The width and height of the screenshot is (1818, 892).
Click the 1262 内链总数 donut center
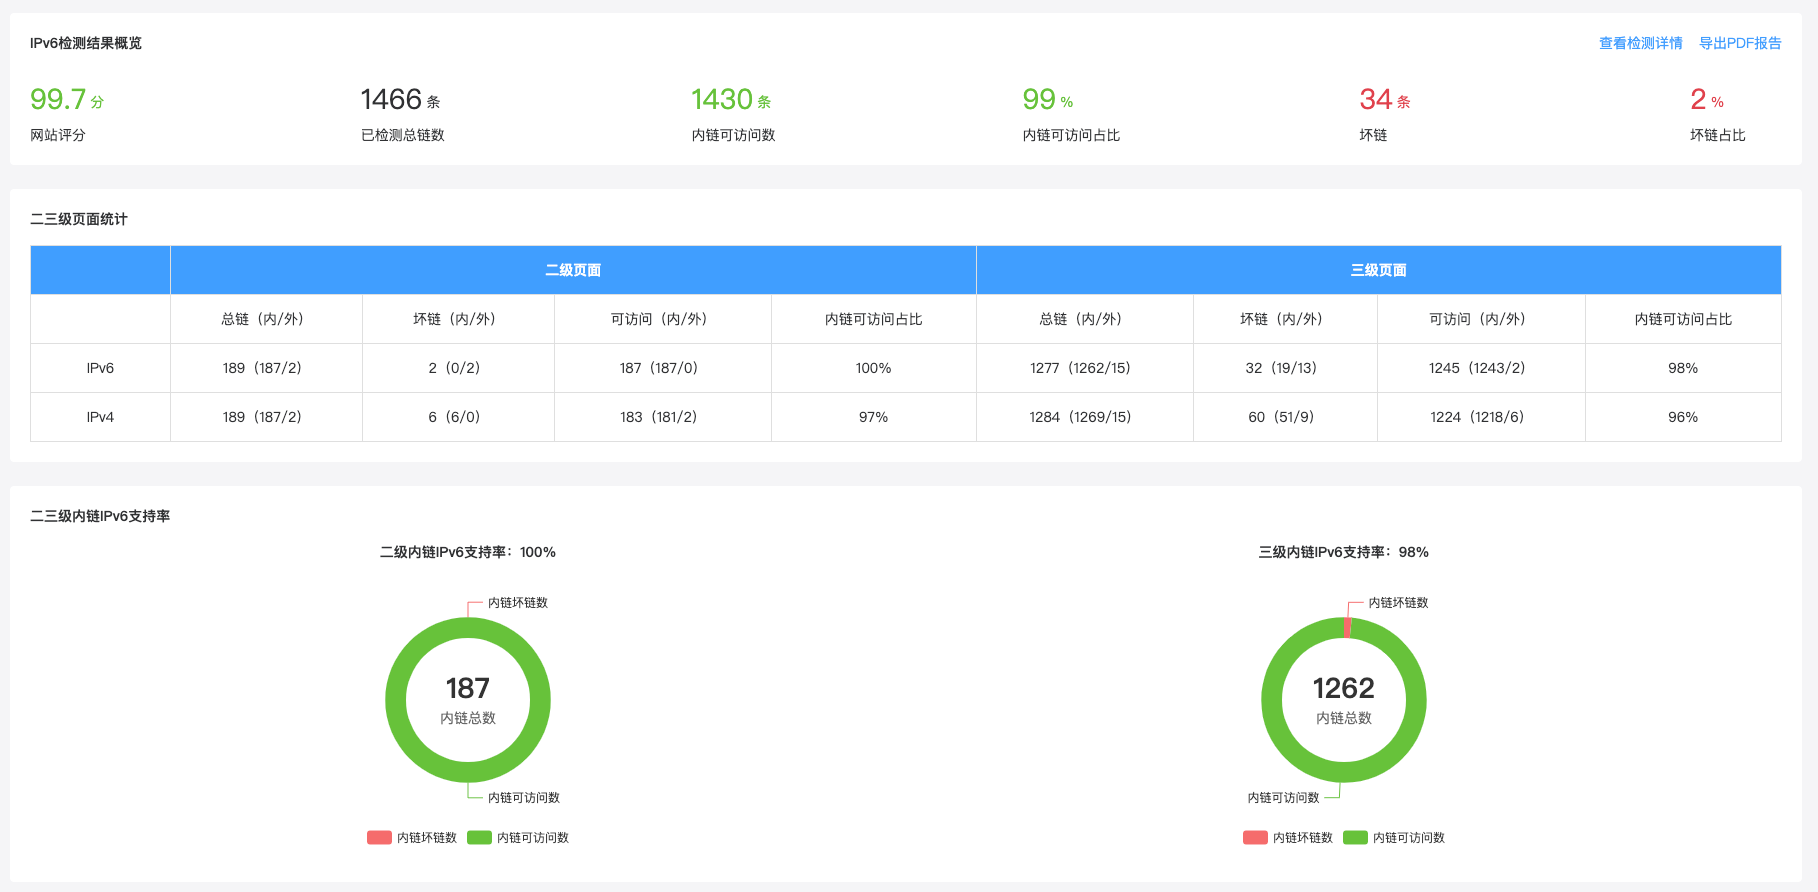(1343, 699)
